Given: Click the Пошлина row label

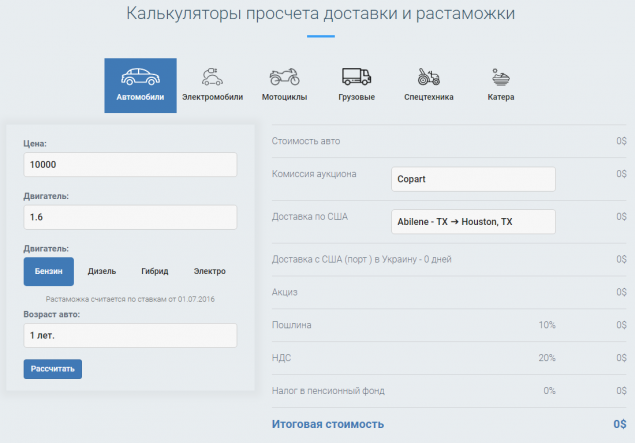Looking at the screenshot, I should click(291, 325).
